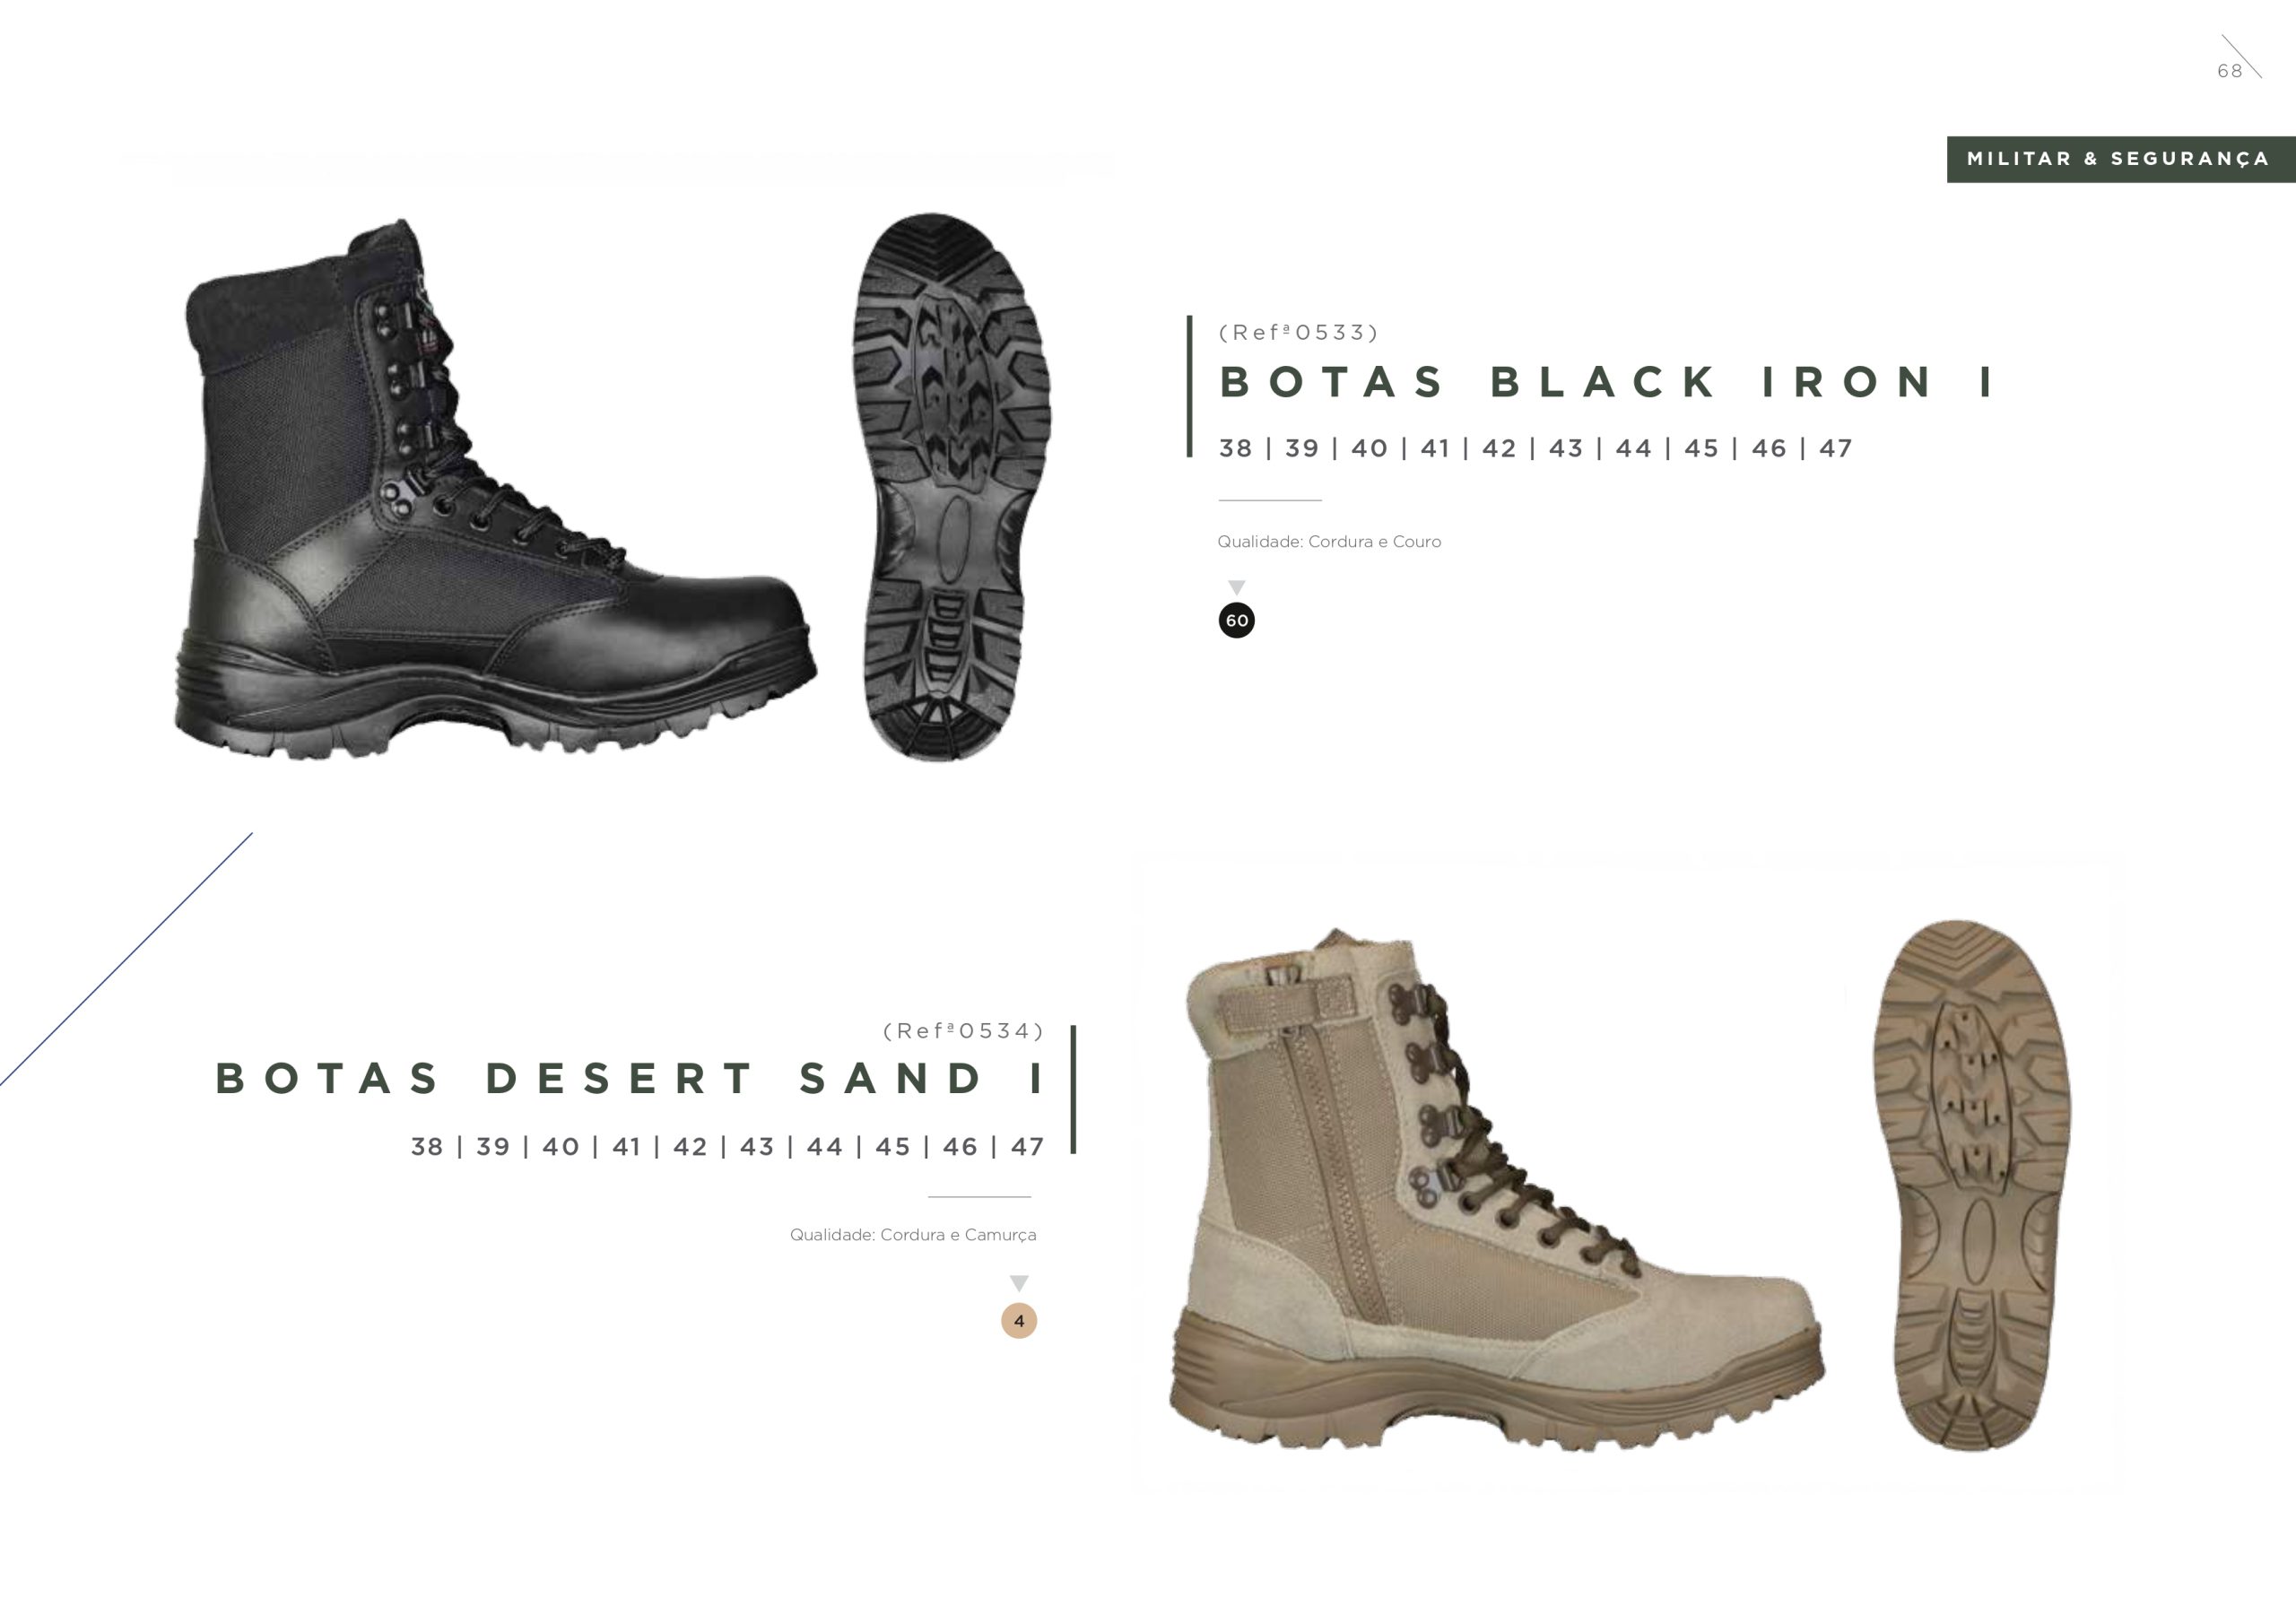Select the black boot sole image
The width and height of the screenshot is (2296, 1624).
coord(951,487)
